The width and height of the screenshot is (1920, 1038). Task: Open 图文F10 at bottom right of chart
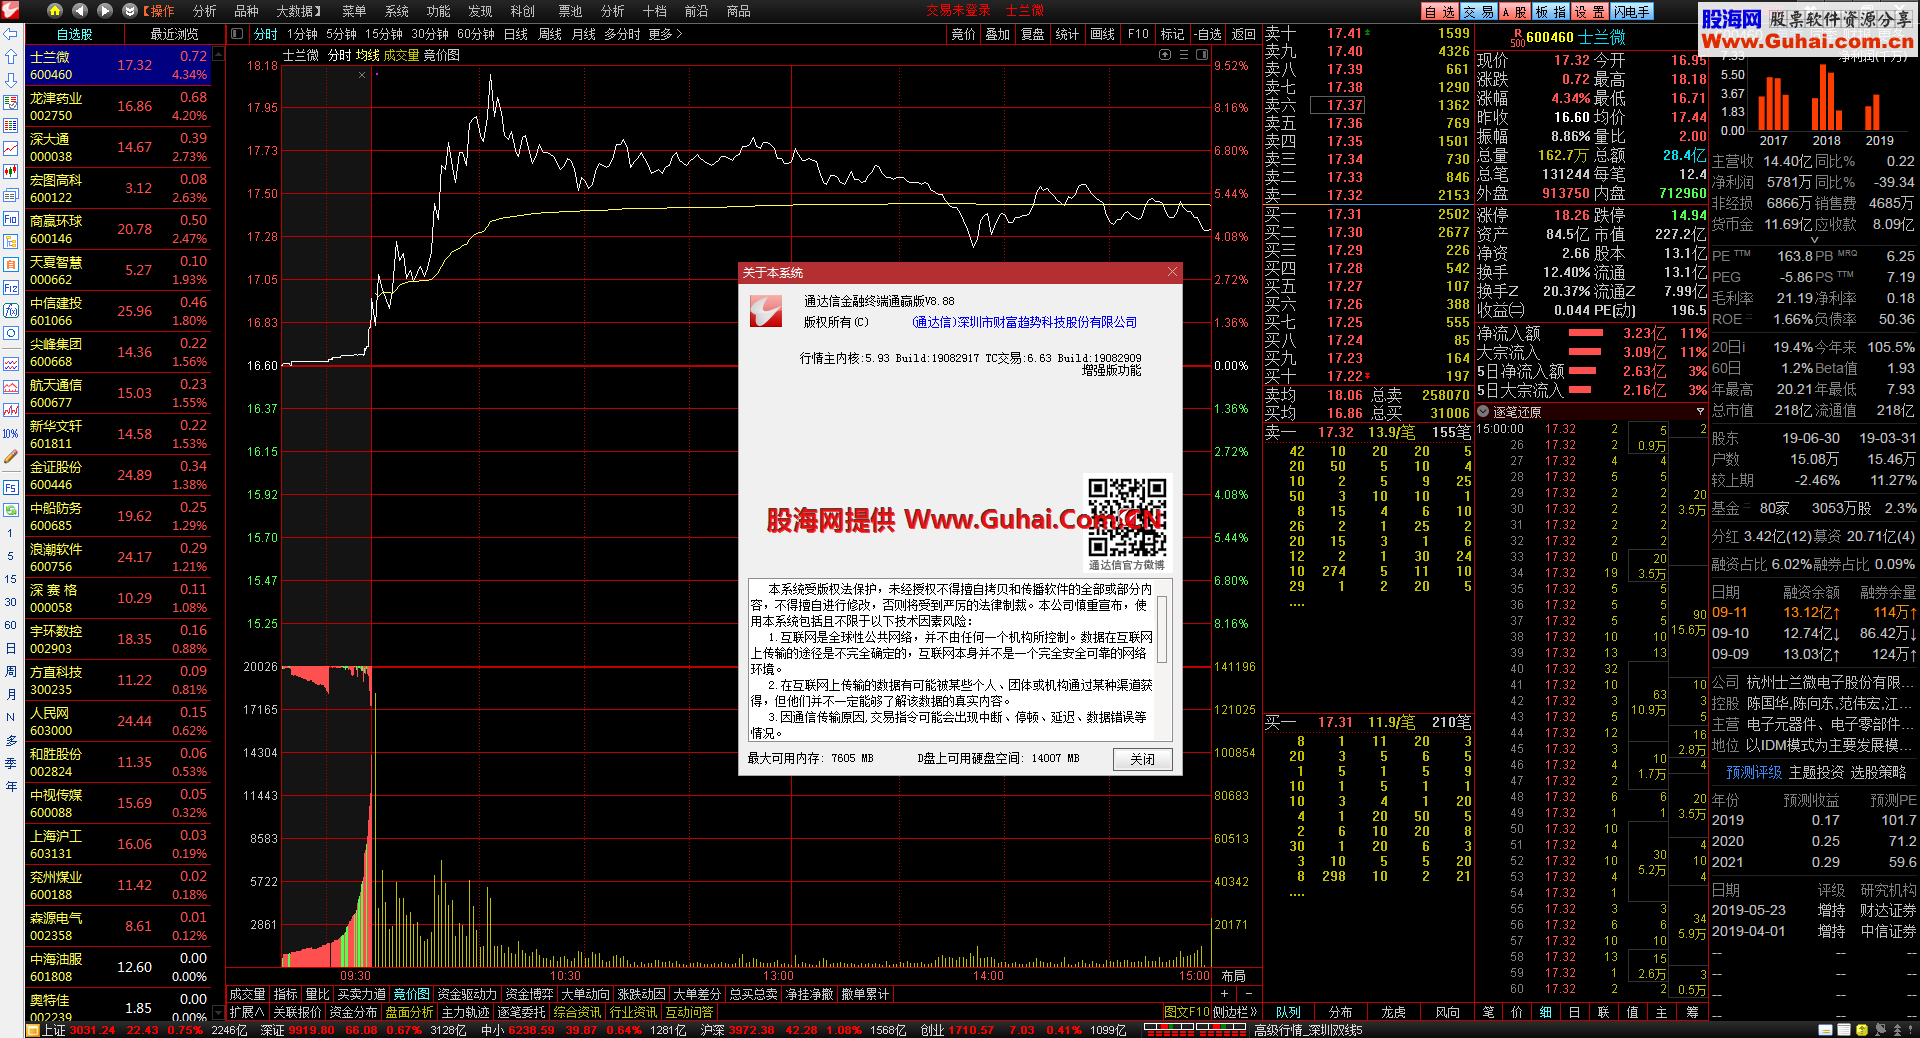click(1187, 1012)
